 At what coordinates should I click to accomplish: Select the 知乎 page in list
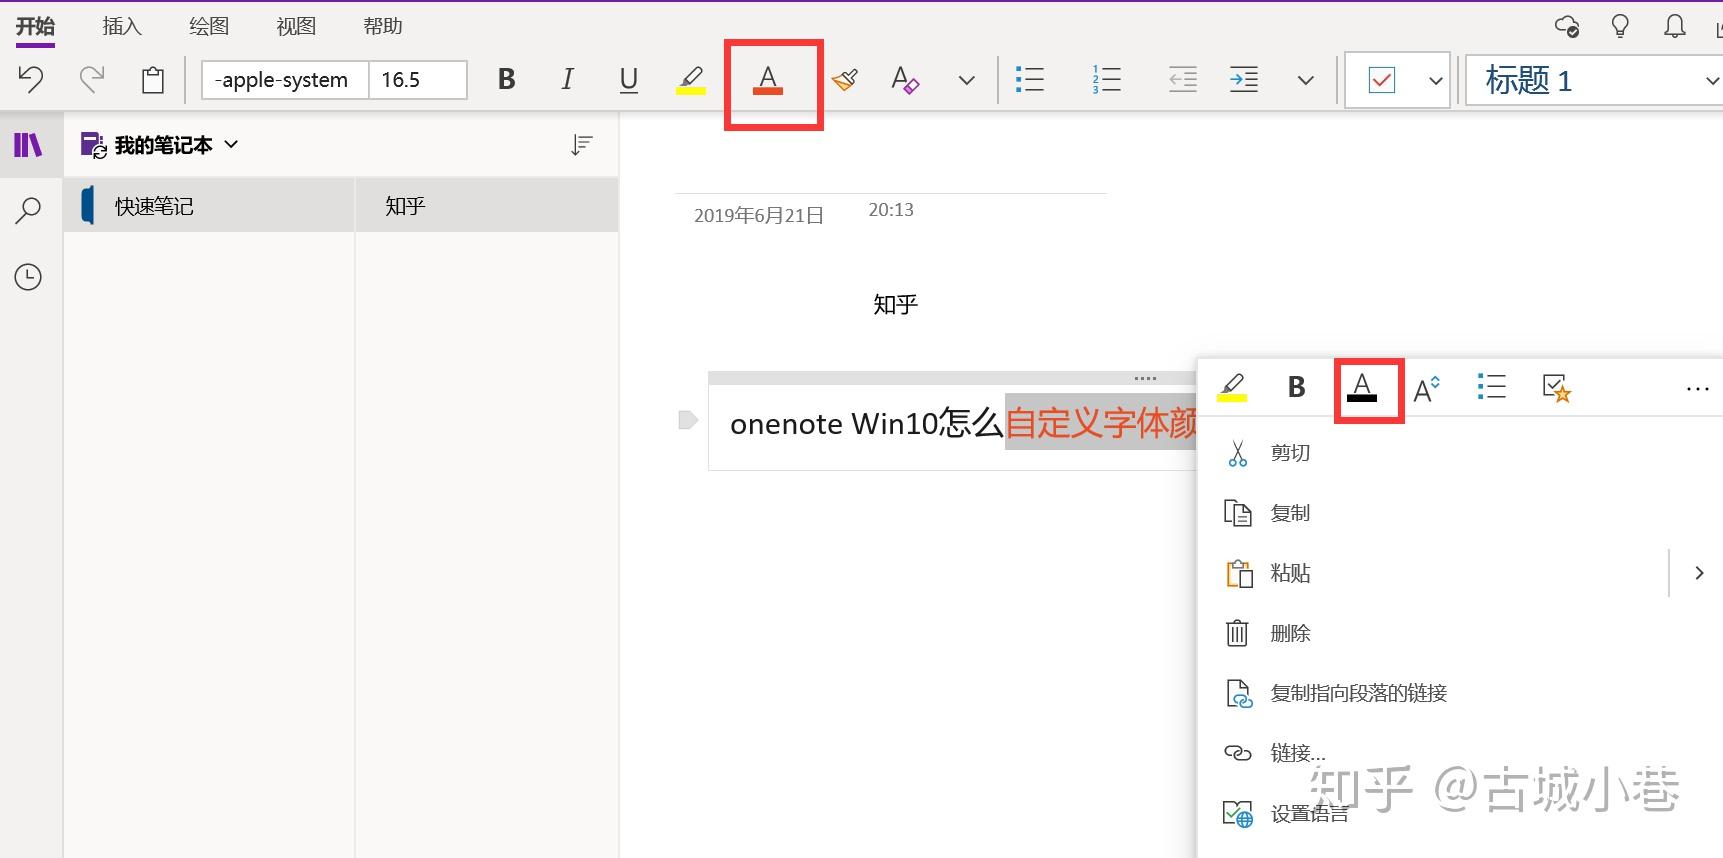point(487,205)
